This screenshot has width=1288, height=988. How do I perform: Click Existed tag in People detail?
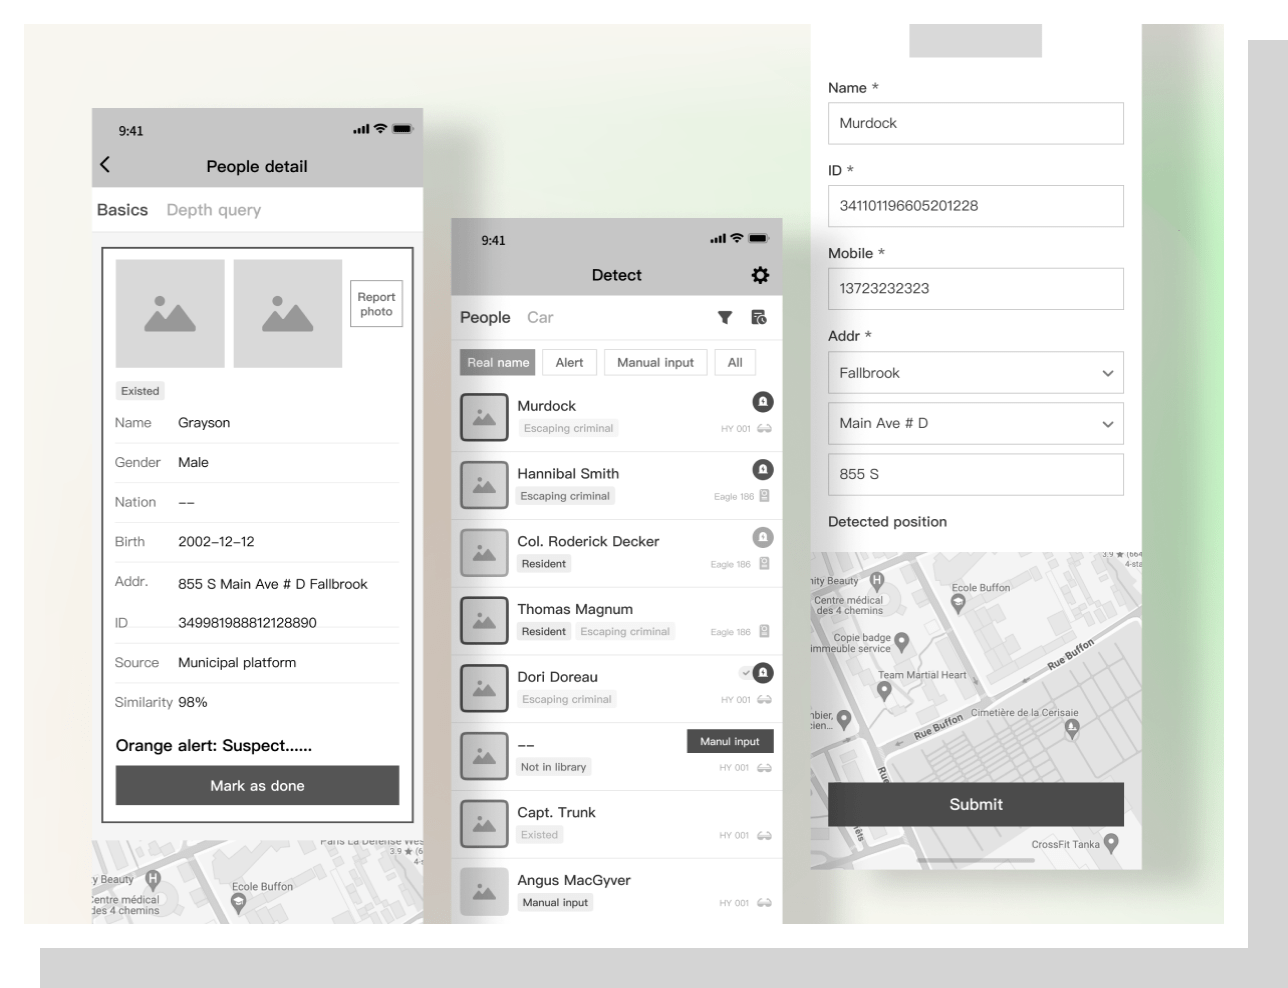pyautogui.click(x=140, y=391)
